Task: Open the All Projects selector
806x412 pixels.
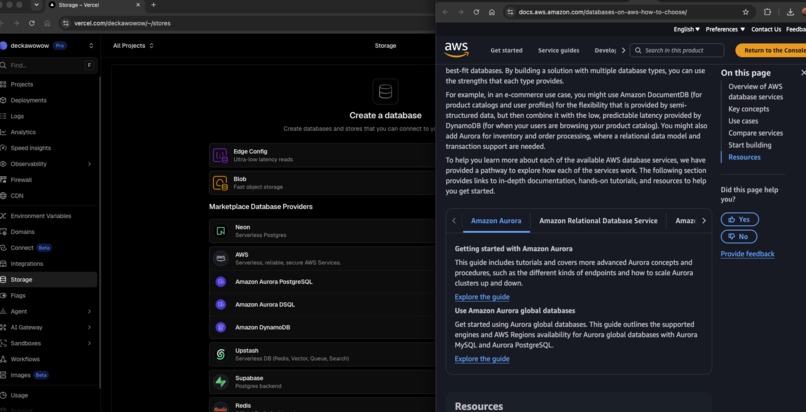Action: pyautogui.click(x=133, y=46)
